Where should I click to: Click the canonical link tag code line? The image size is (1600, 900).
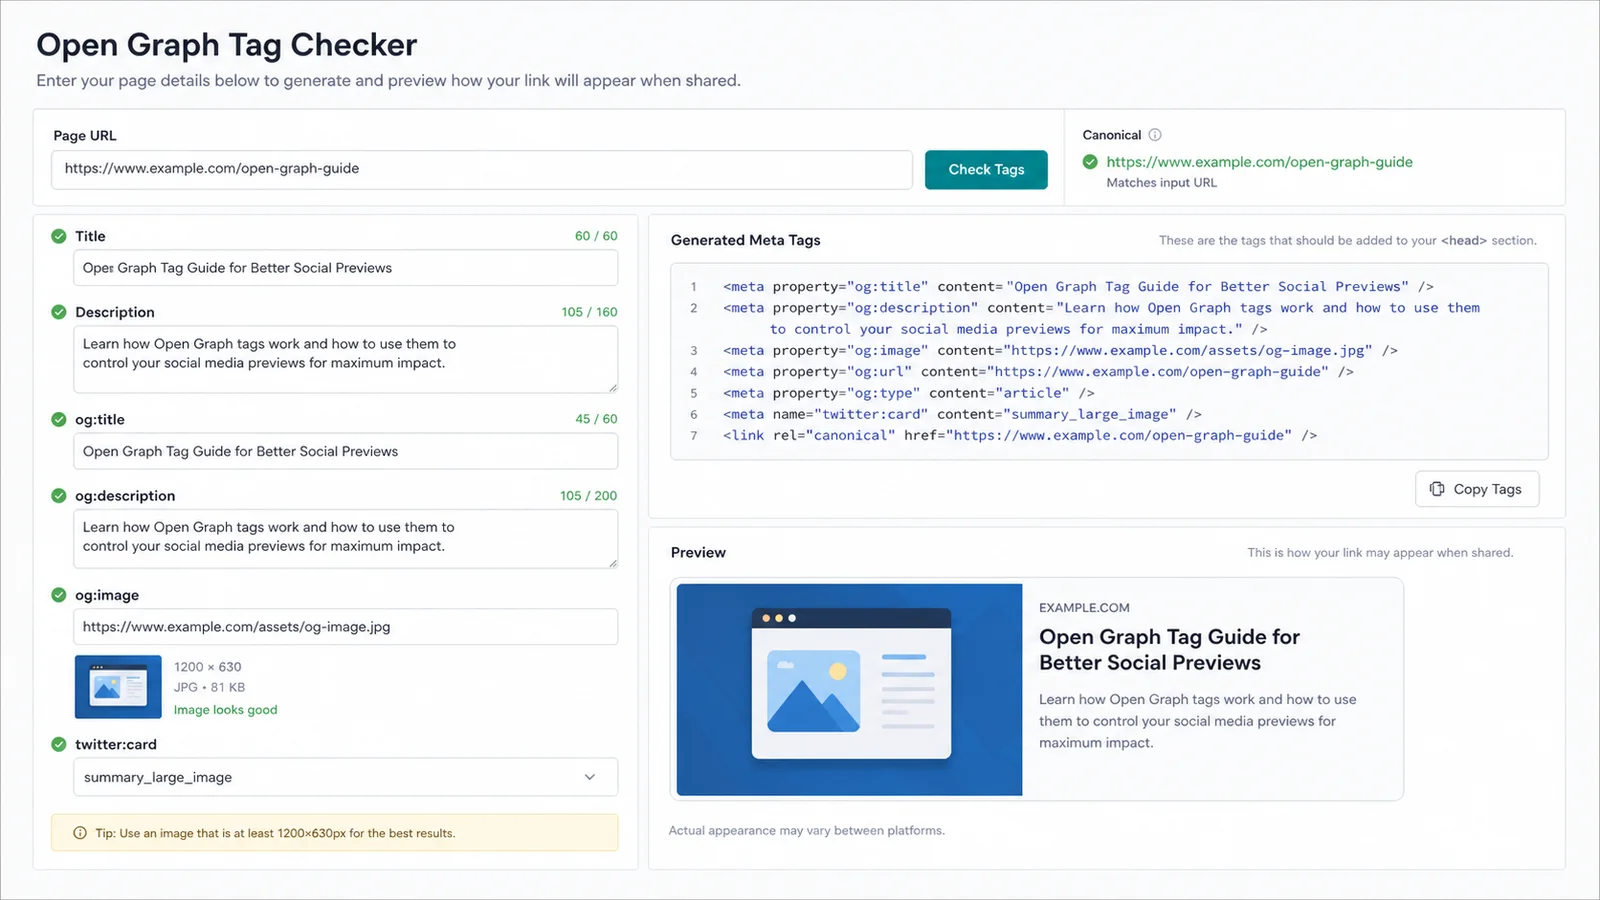tap(1020, 436)
